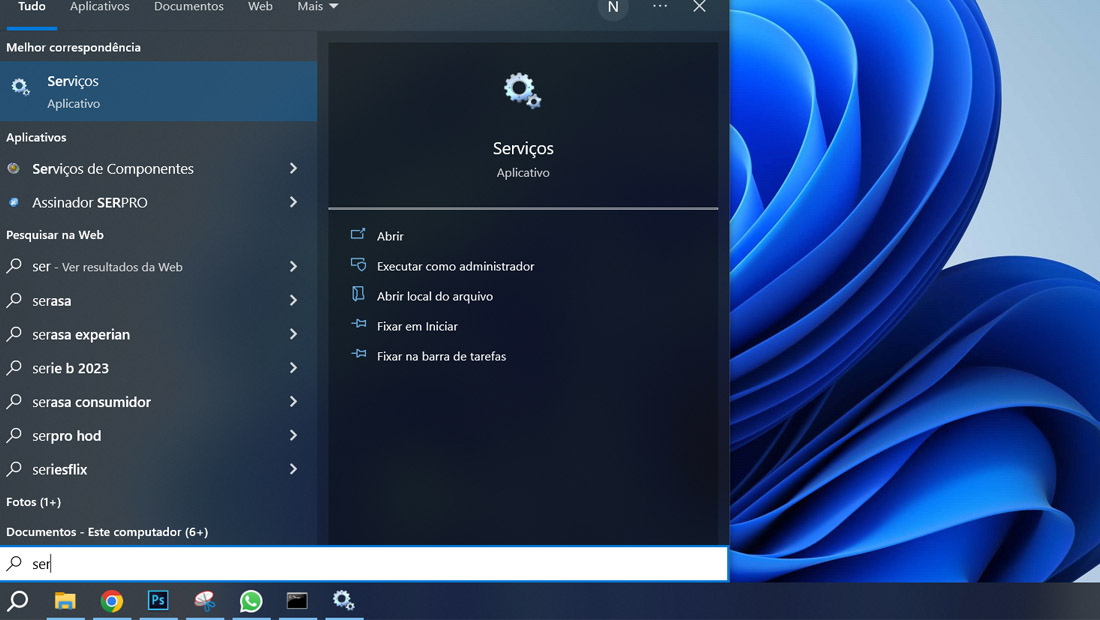Expand the seriesflix chevron
Viewport: 1100px width, 620px height.
(293, 469)
